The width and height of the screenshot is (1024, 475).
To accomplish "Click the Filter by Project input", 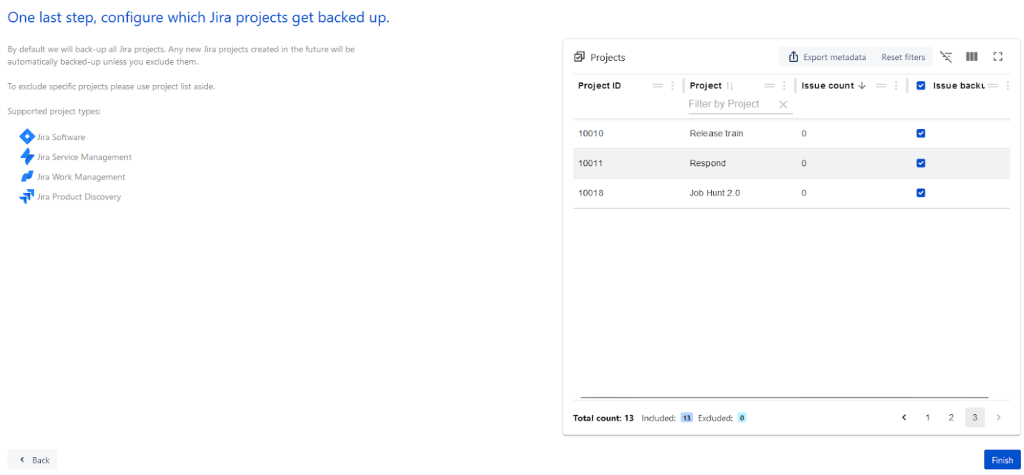I will [x=730, y=104].
